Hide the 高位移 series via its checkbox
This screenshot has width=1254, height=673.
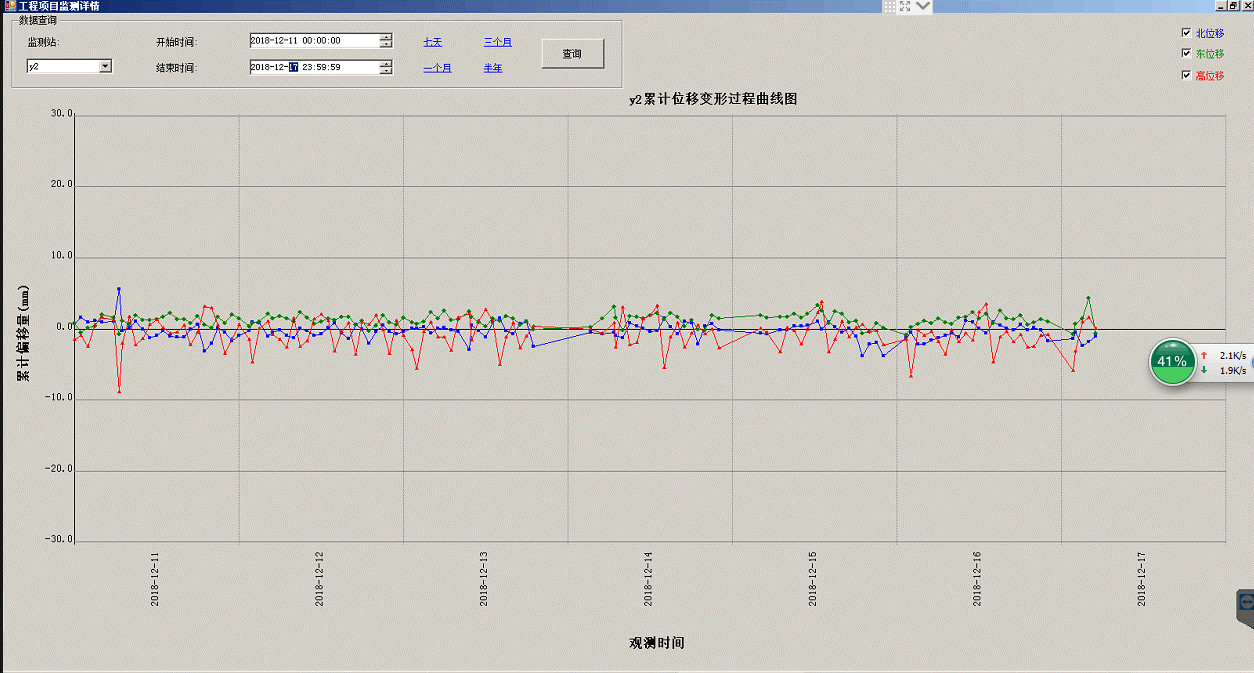click(1187, 75)
